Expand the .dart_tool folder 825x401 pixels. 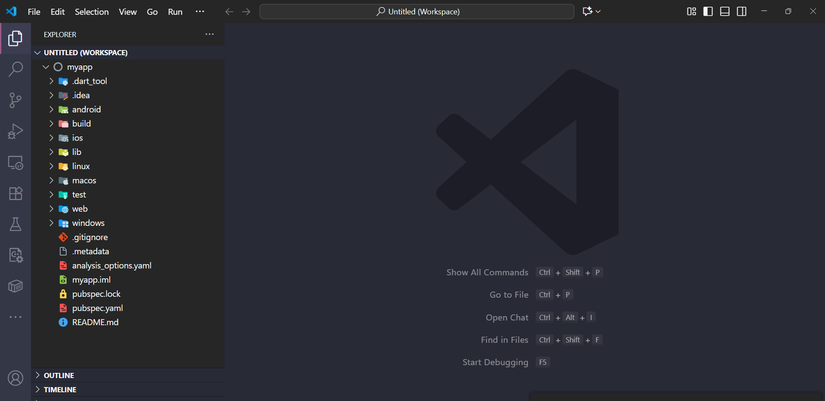click(x=128, y=81)
